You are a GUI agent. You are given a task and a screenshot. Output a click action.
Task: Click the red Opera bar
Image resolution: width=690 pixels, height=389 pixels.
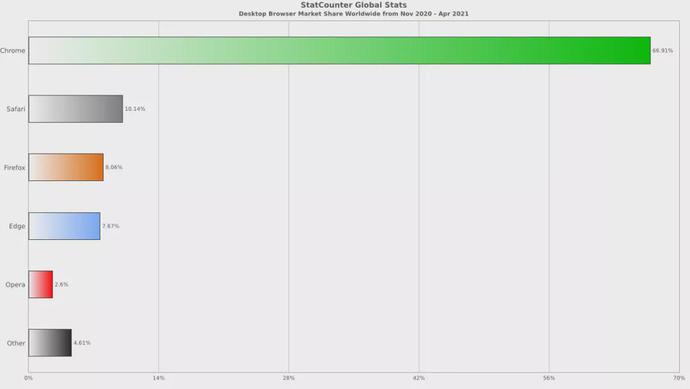coord(40,284)
